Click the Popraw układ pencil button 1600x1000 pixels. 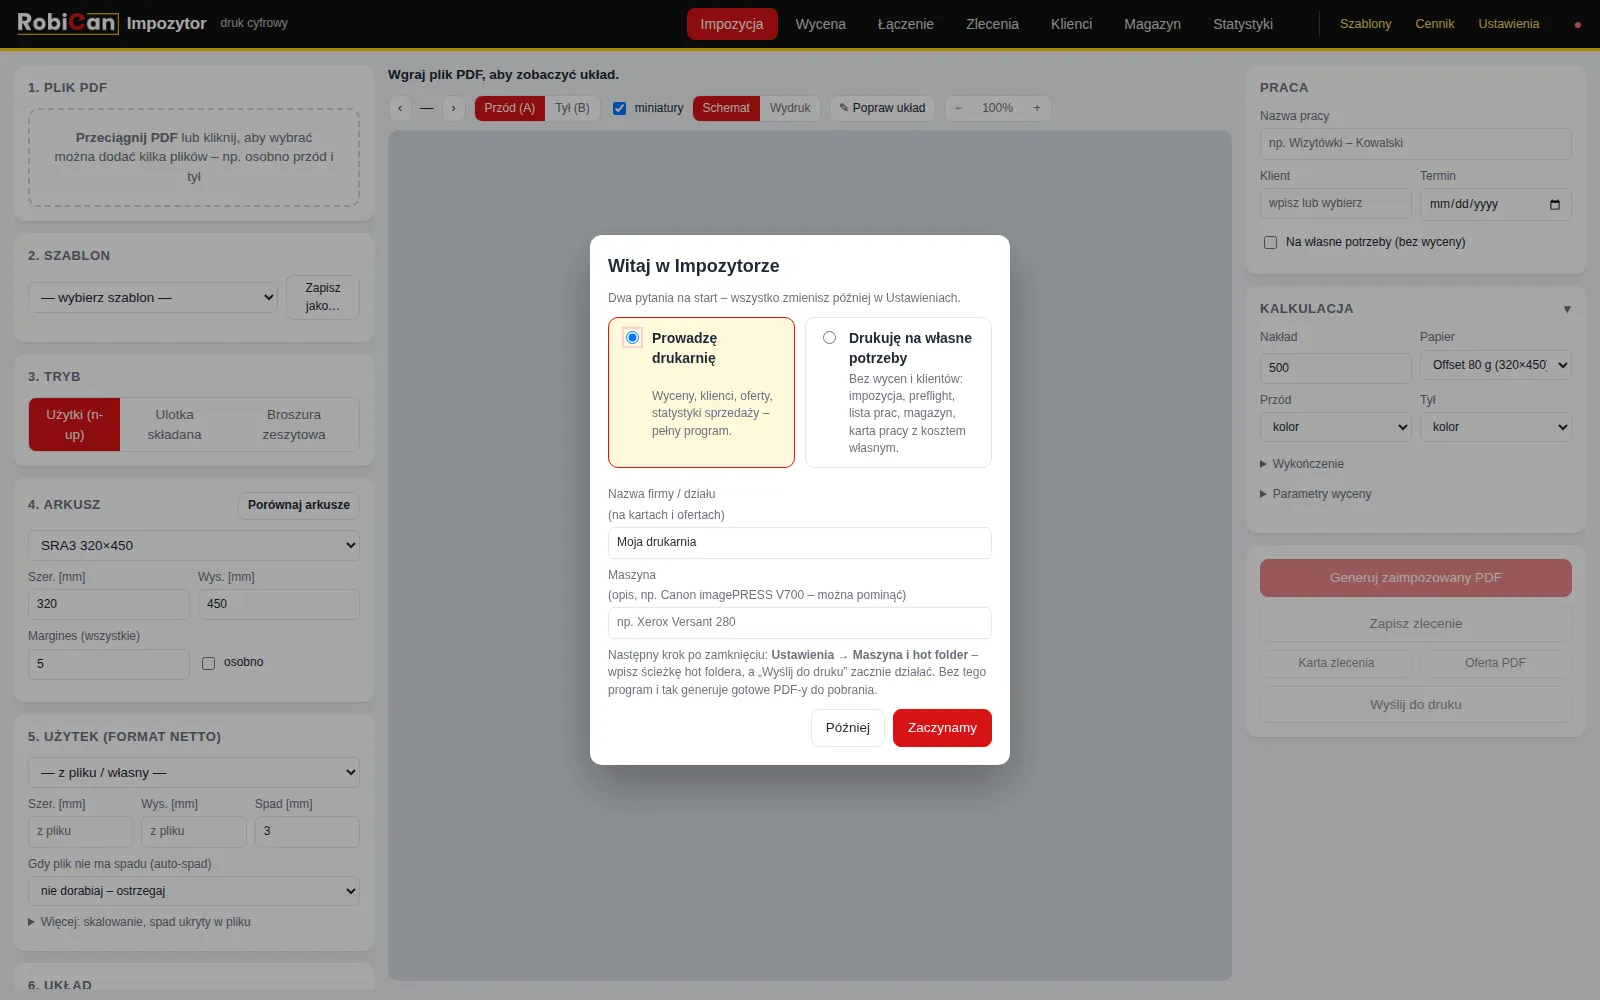tap(882, 108)
